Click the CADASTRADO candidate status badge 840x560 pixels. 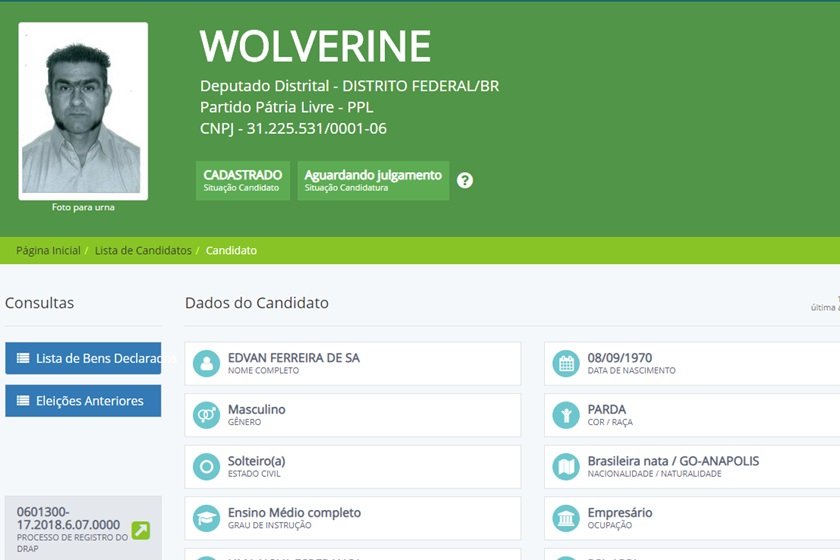click(243, 181)
